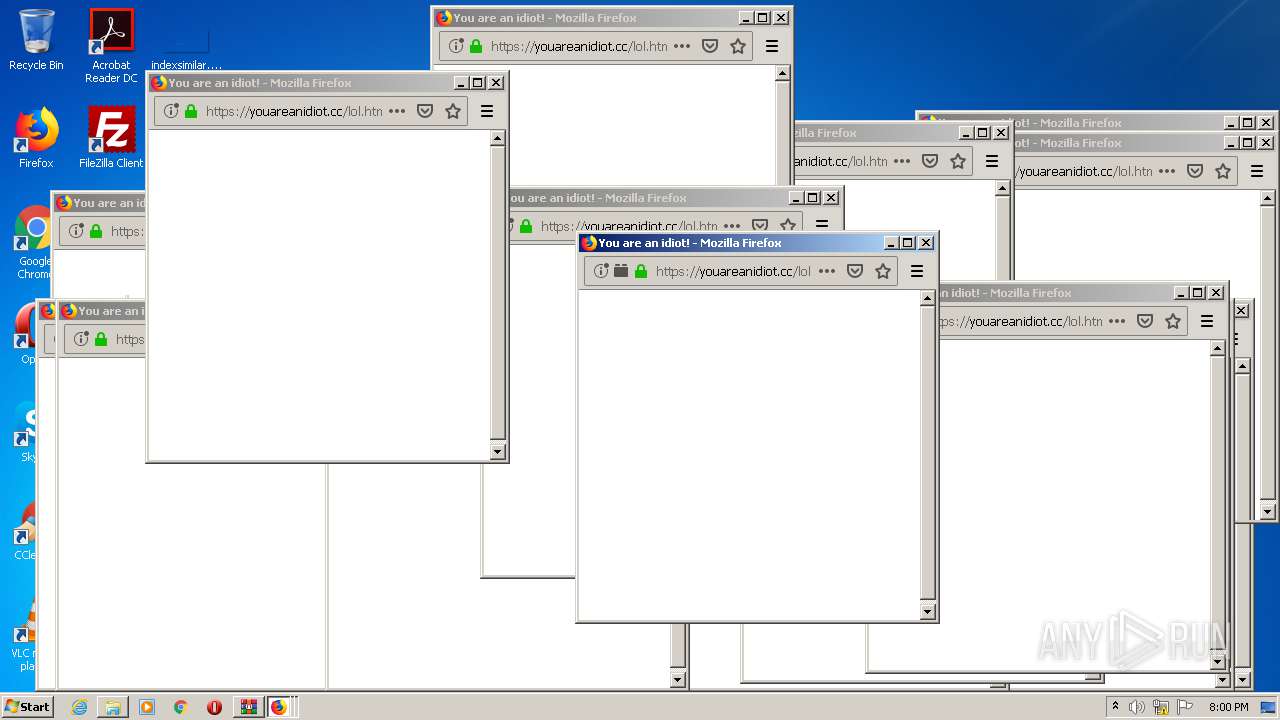Click the scroll-up arrow in the active Firefox window
Image resolution: width=1280 pixels, height=720 pixels.
[x=927, y=298]
